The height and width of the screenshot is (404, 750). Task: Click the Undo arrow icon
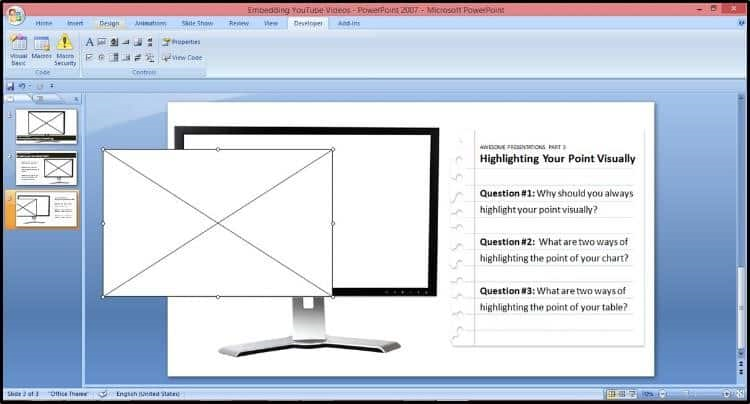(x=21, y=87)
